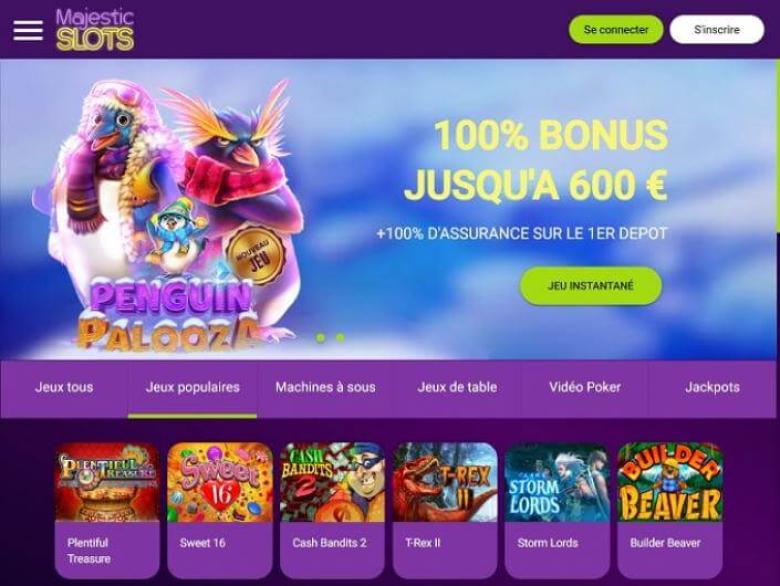Click the Se connecter button
Screen dimensions: 780x586
point(616,29)
